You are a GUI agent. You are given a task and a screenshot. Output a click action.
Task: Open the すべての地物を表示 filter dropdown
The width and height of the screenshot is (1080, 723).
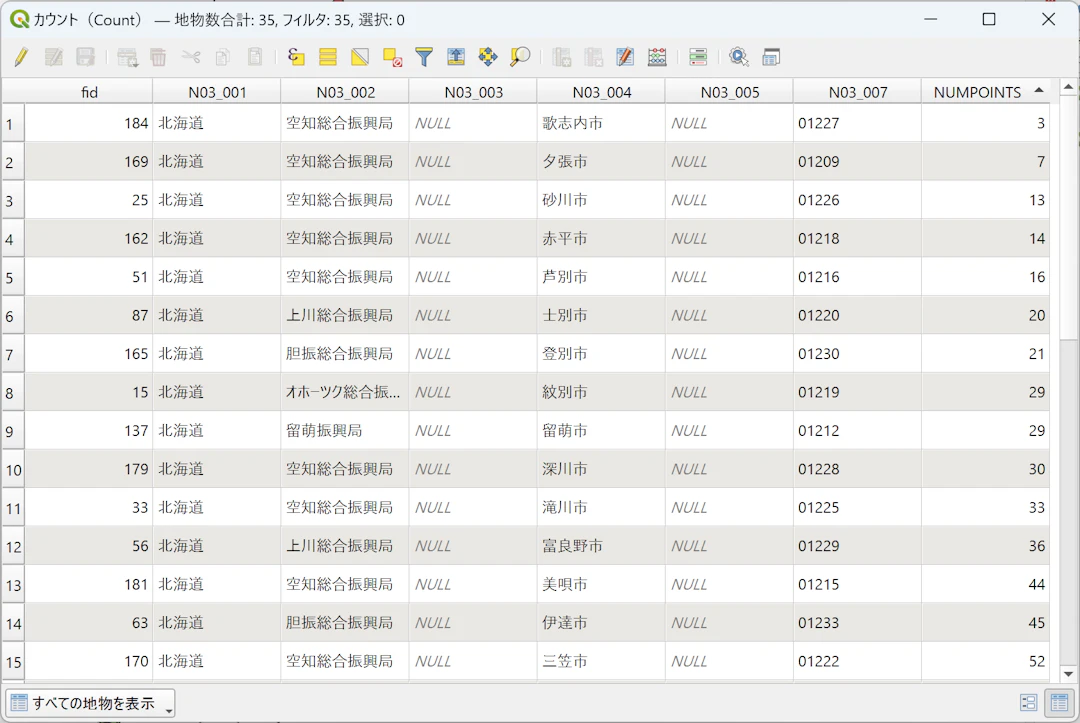90,703
